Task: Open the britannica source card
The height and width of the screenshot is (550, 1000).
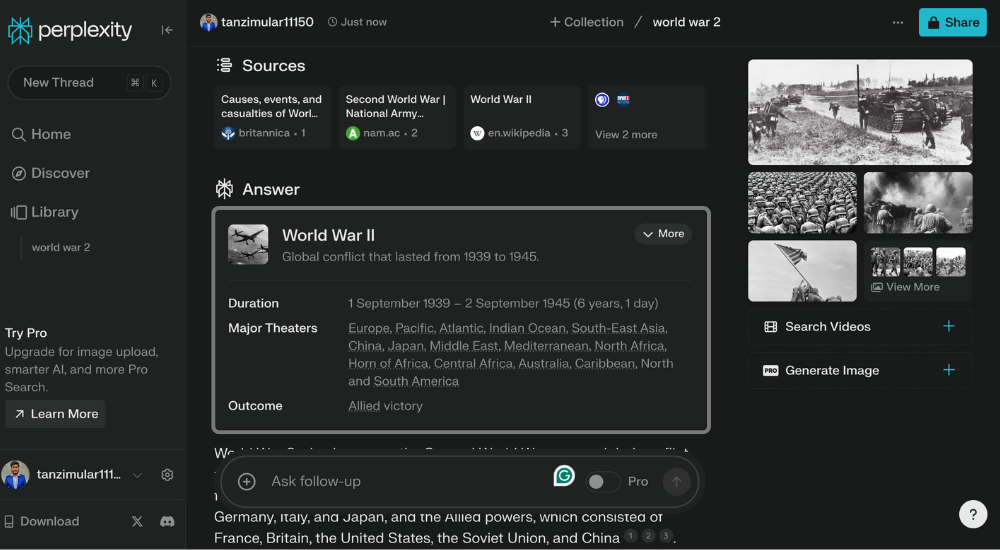Action: click(x=272, y=116)
